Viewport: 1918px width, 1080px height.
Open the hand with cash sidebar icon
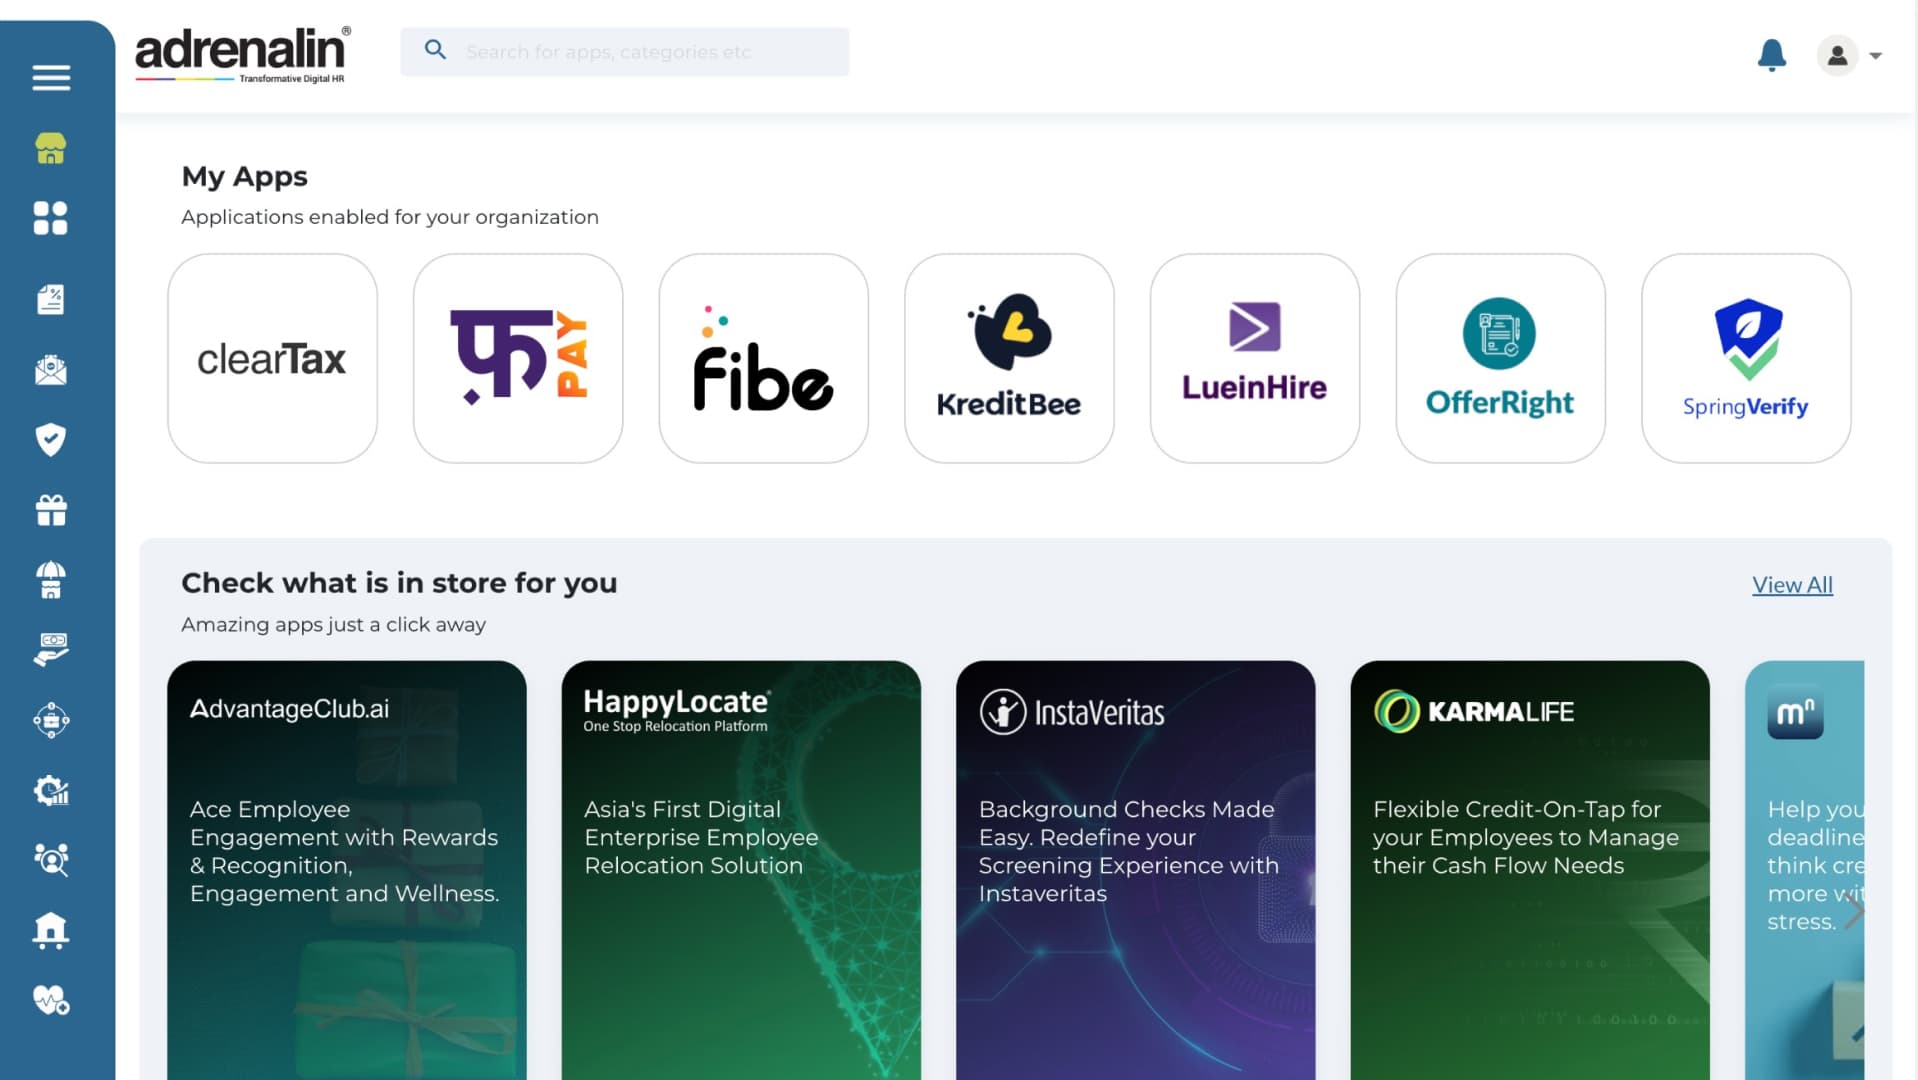51,650
